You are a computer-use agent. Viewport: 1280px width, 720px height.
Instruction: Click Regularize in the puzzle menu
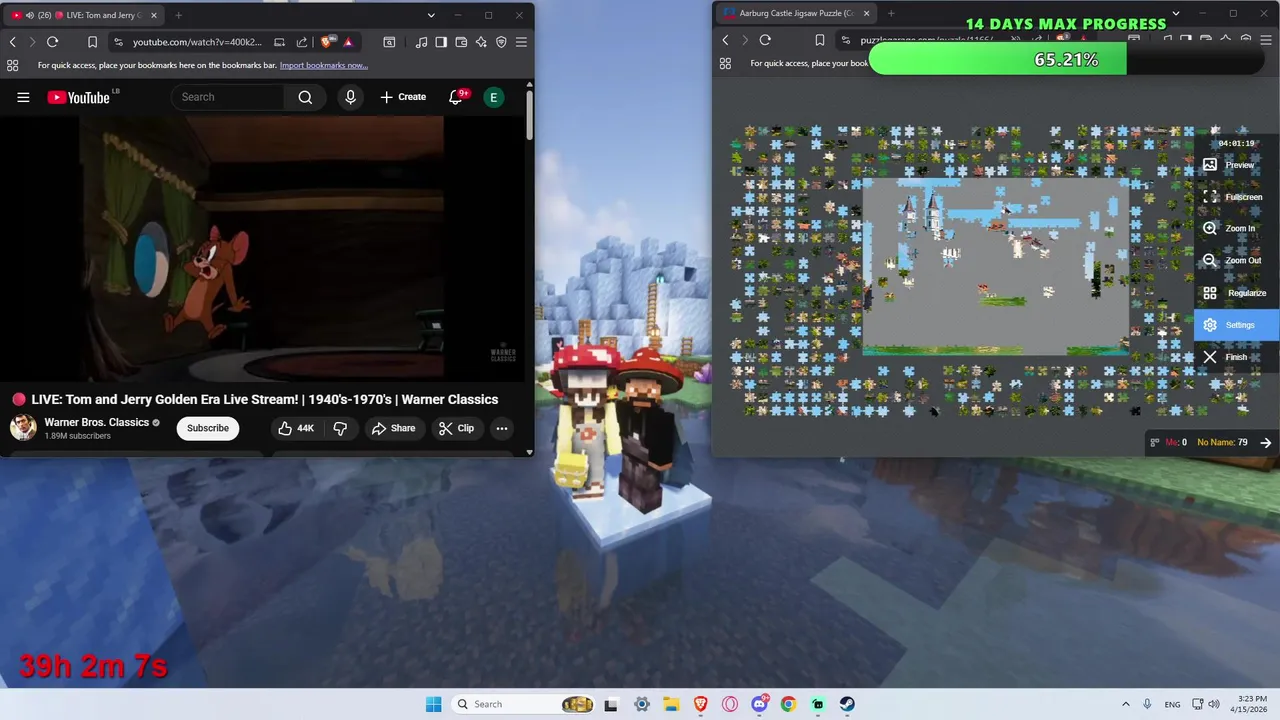1237,293
